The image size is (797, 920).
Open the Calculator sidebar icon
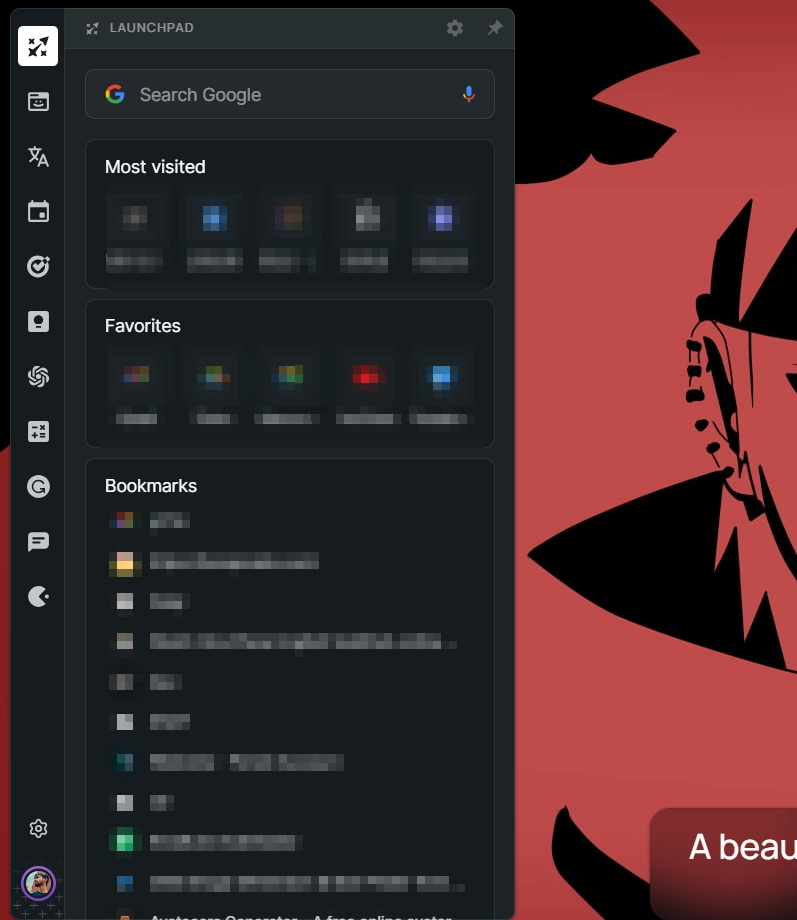[x=38, y=432]
